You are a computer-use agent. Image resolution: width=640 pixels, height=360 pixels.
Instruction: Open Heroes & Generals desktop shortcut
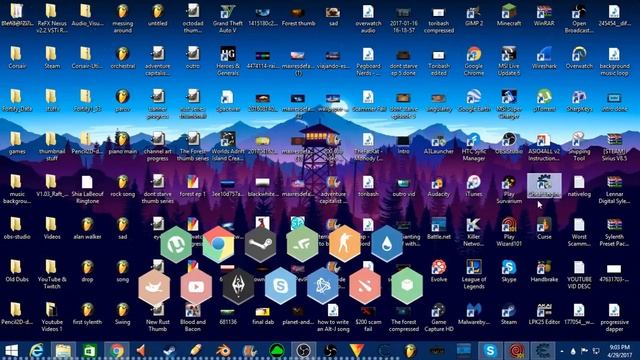coord(228,61)
